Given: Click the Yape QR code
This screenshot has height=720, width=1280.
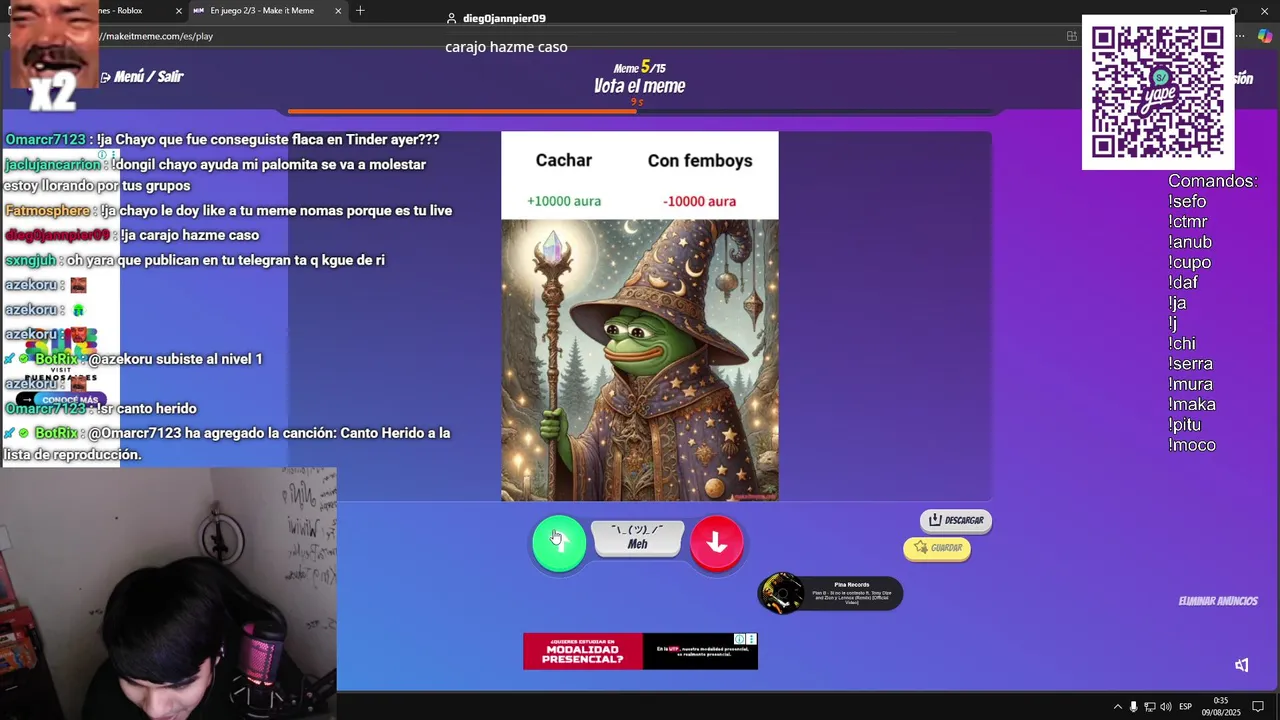Looking at the screenshot, I should 1158,92.
